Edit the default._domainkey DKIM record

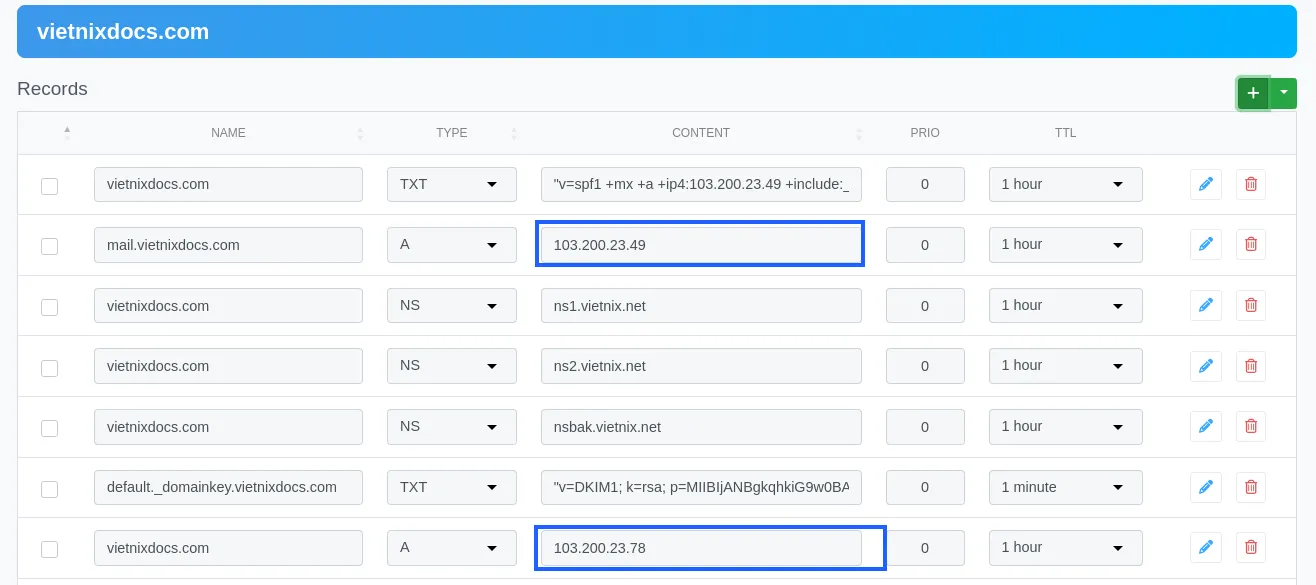[x=1206, y=487]
